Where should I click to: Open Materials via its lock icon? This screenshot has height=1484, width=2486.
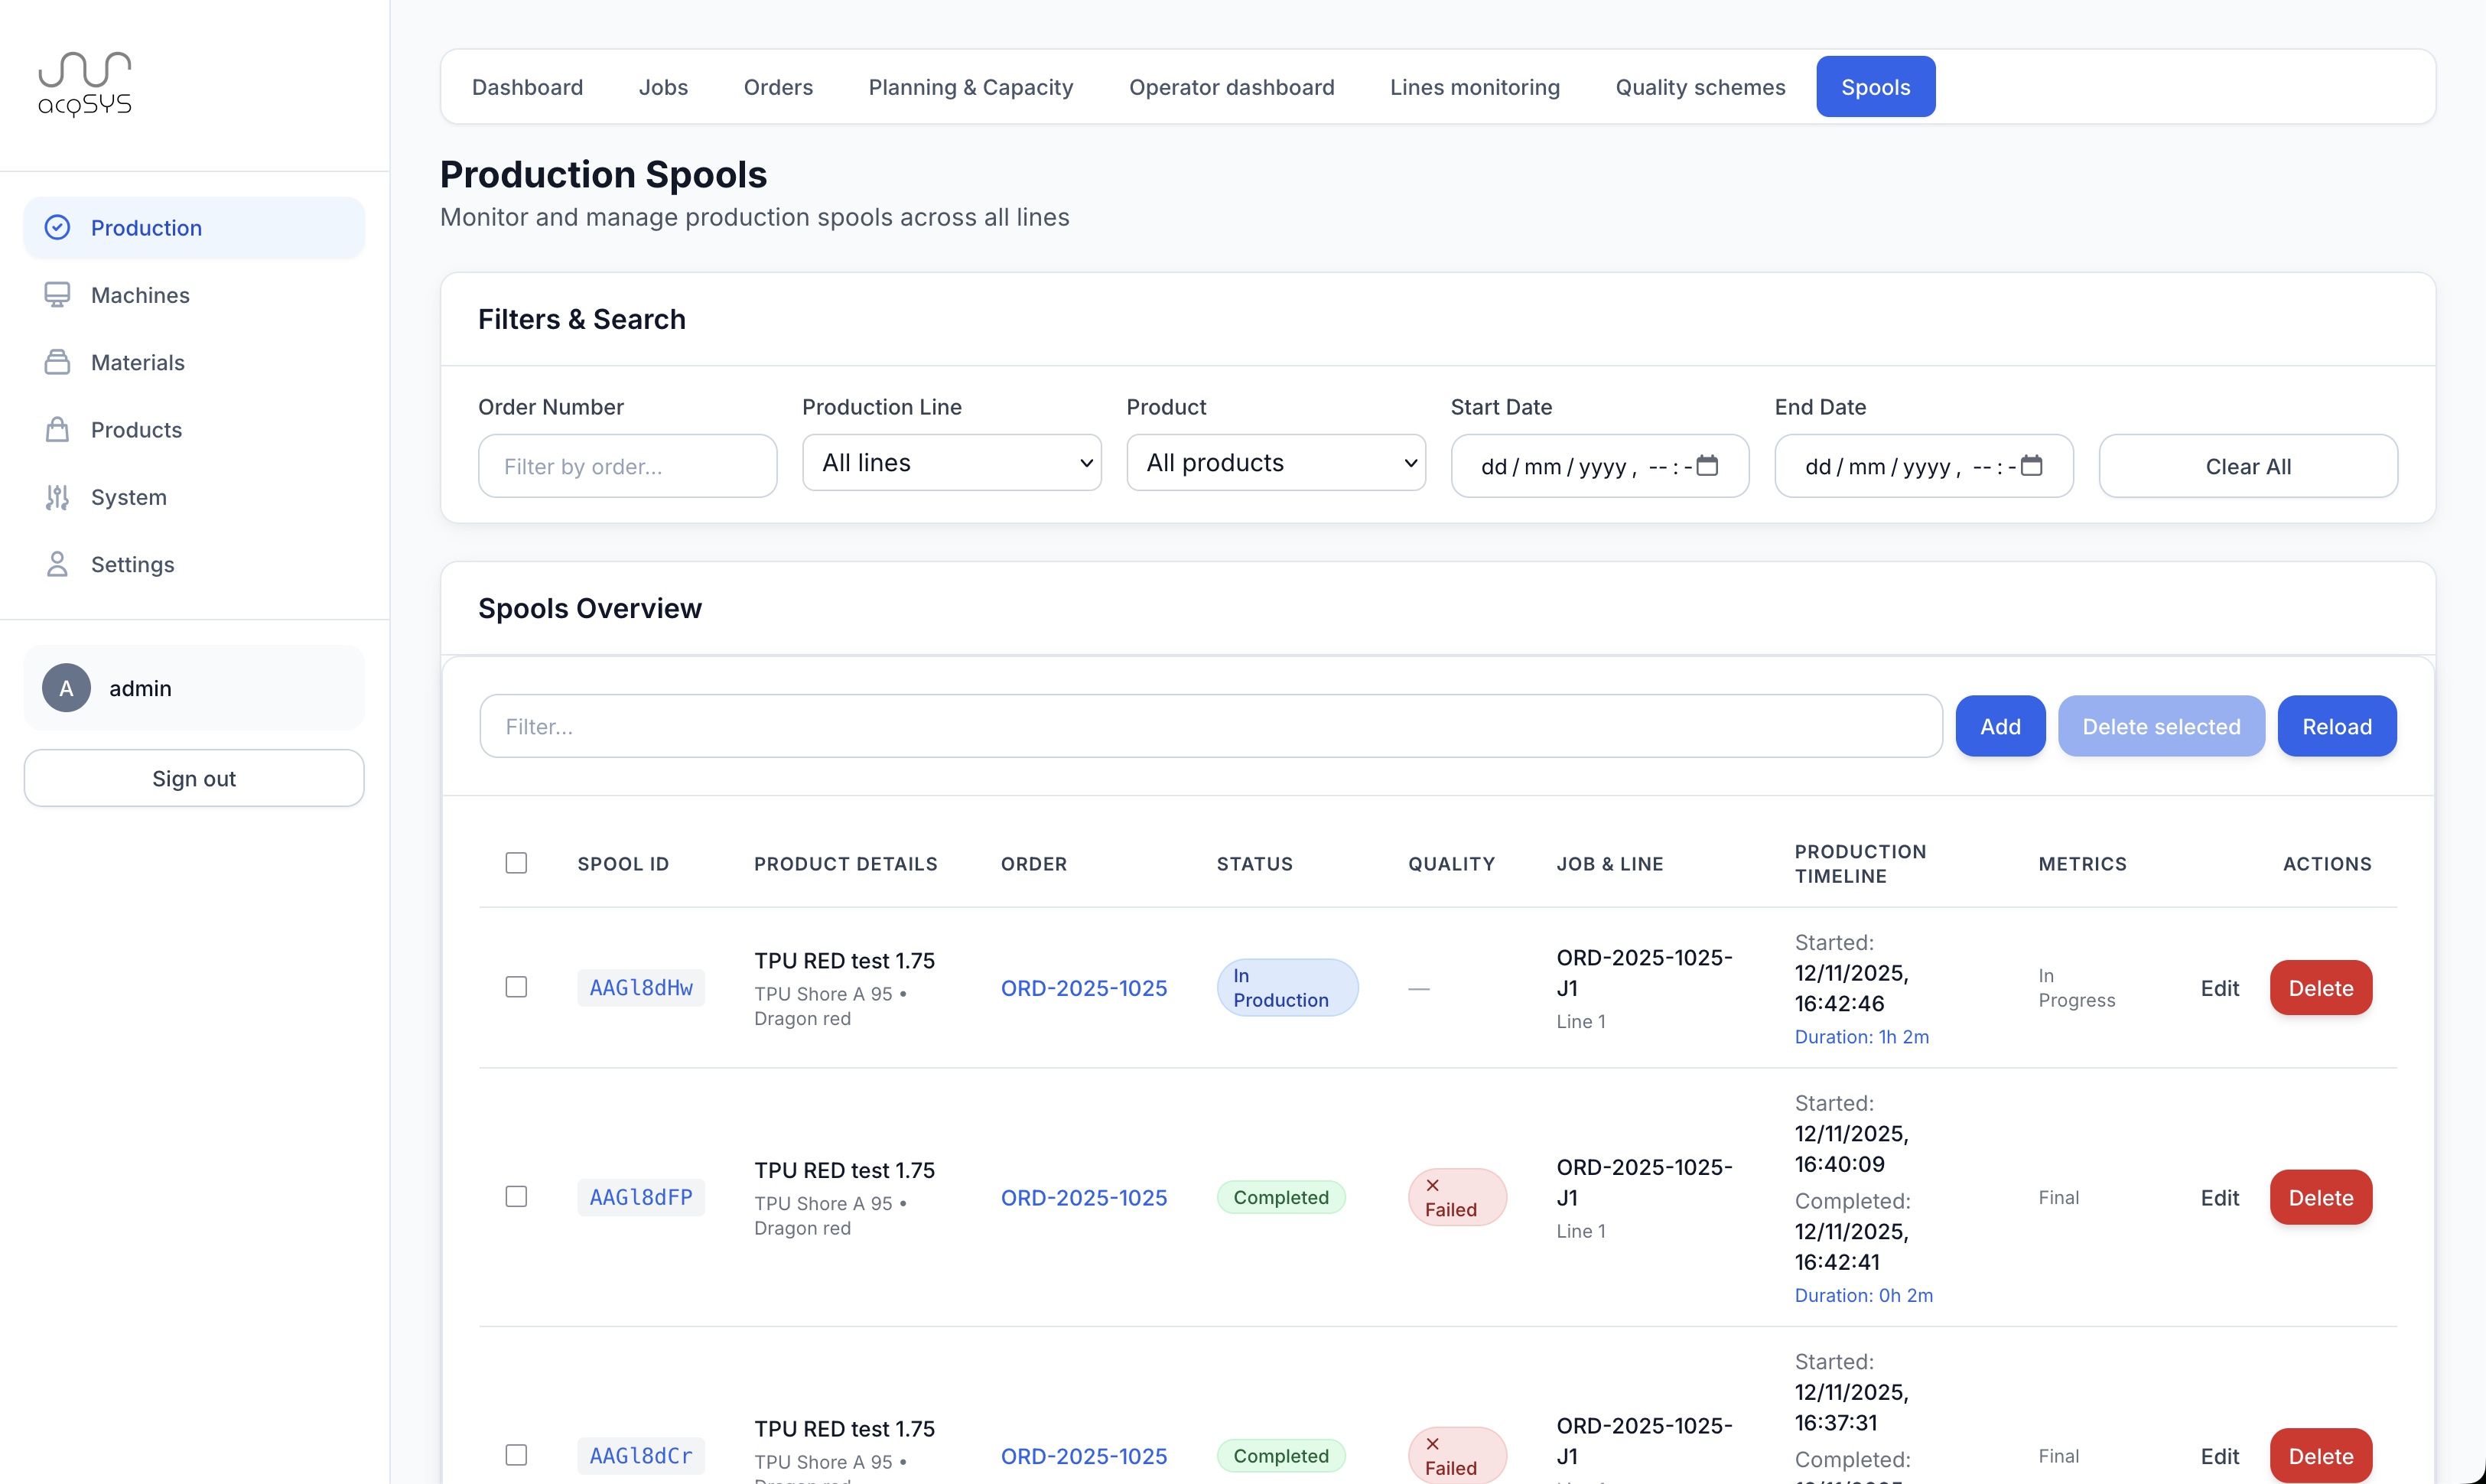click(57, 362)
